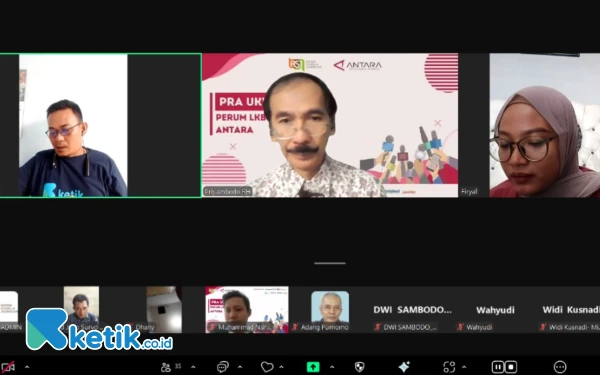Click muted mic icon beside Widi Kusnadi name
600x375 pixels.
pos(543,327)
